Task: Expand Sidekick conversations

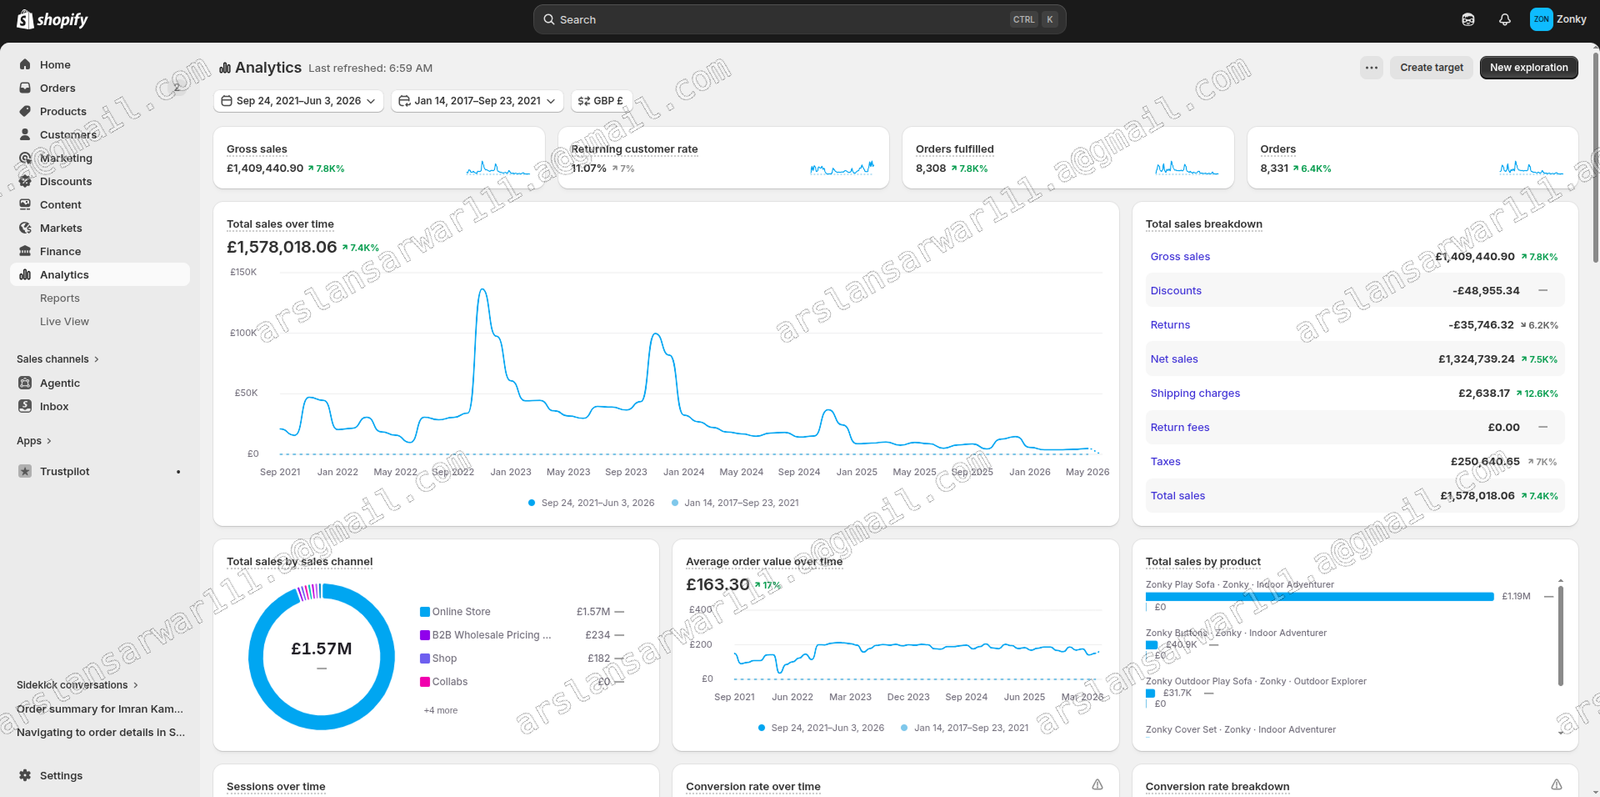Action: click(x=78, y=685)
